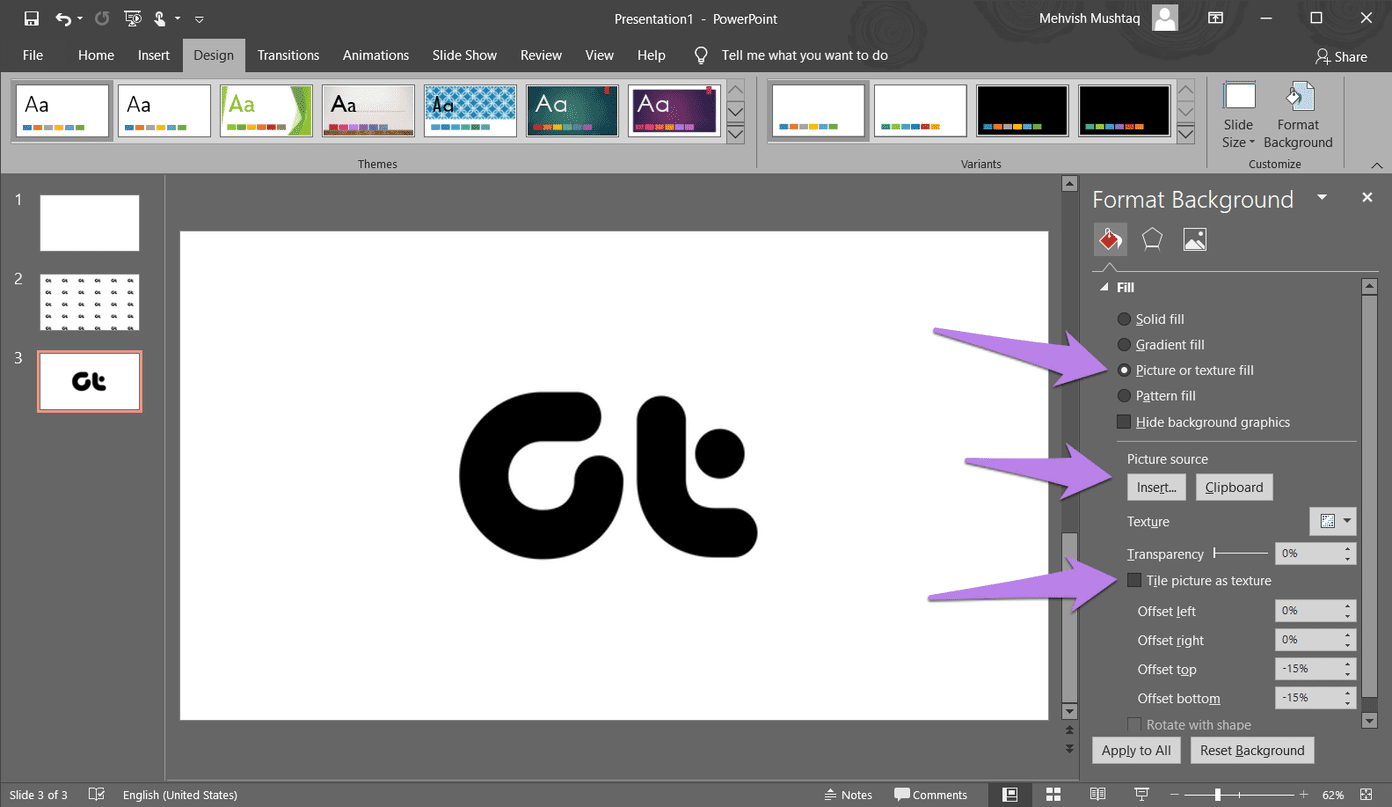The width and height of the screenshot is (1392, 807).
Task: Open the Transitions tab
Action: tap(288, 55)
